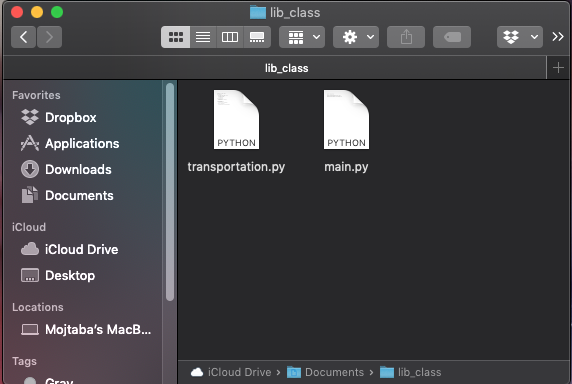Click the Edit Tags toolbar button
The height and width of the screenshot is (384, 572).
pos(452,37)
